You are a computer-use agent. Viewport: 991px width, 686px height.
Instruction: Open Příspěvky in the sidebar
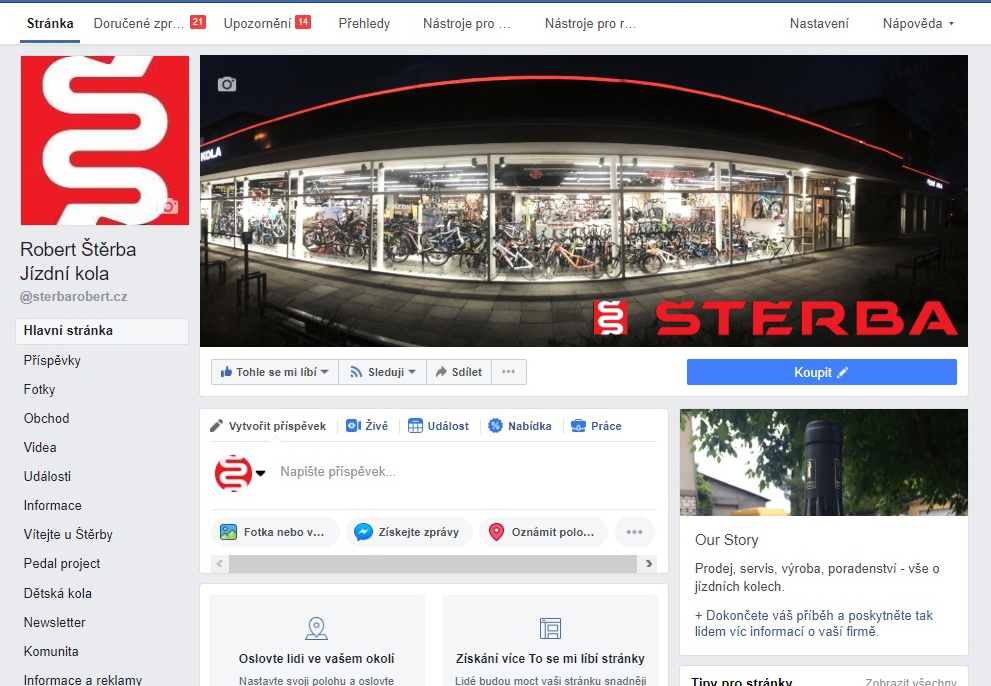[x=52, y=360]
